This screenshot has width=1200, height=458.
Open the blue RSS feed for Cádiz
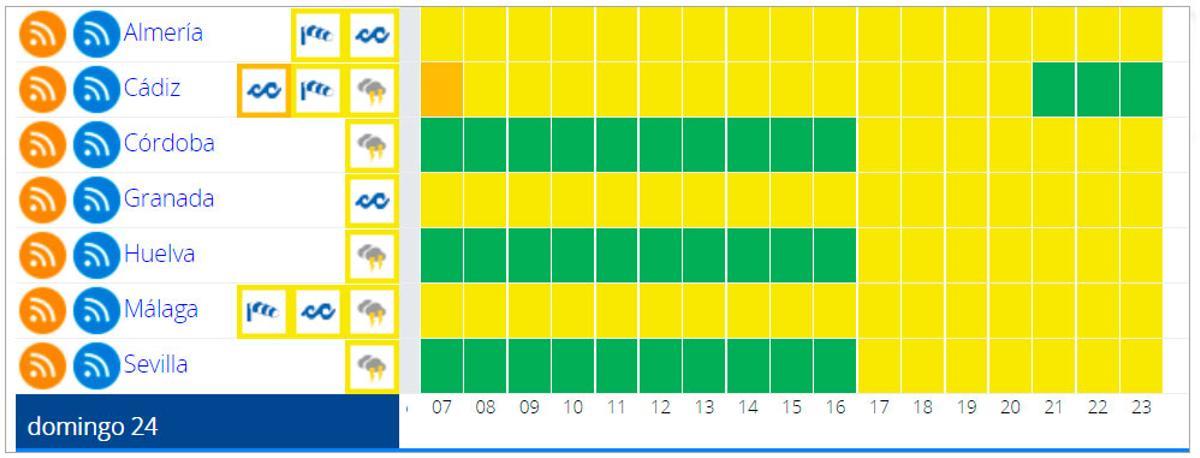(x=97, y=91)
